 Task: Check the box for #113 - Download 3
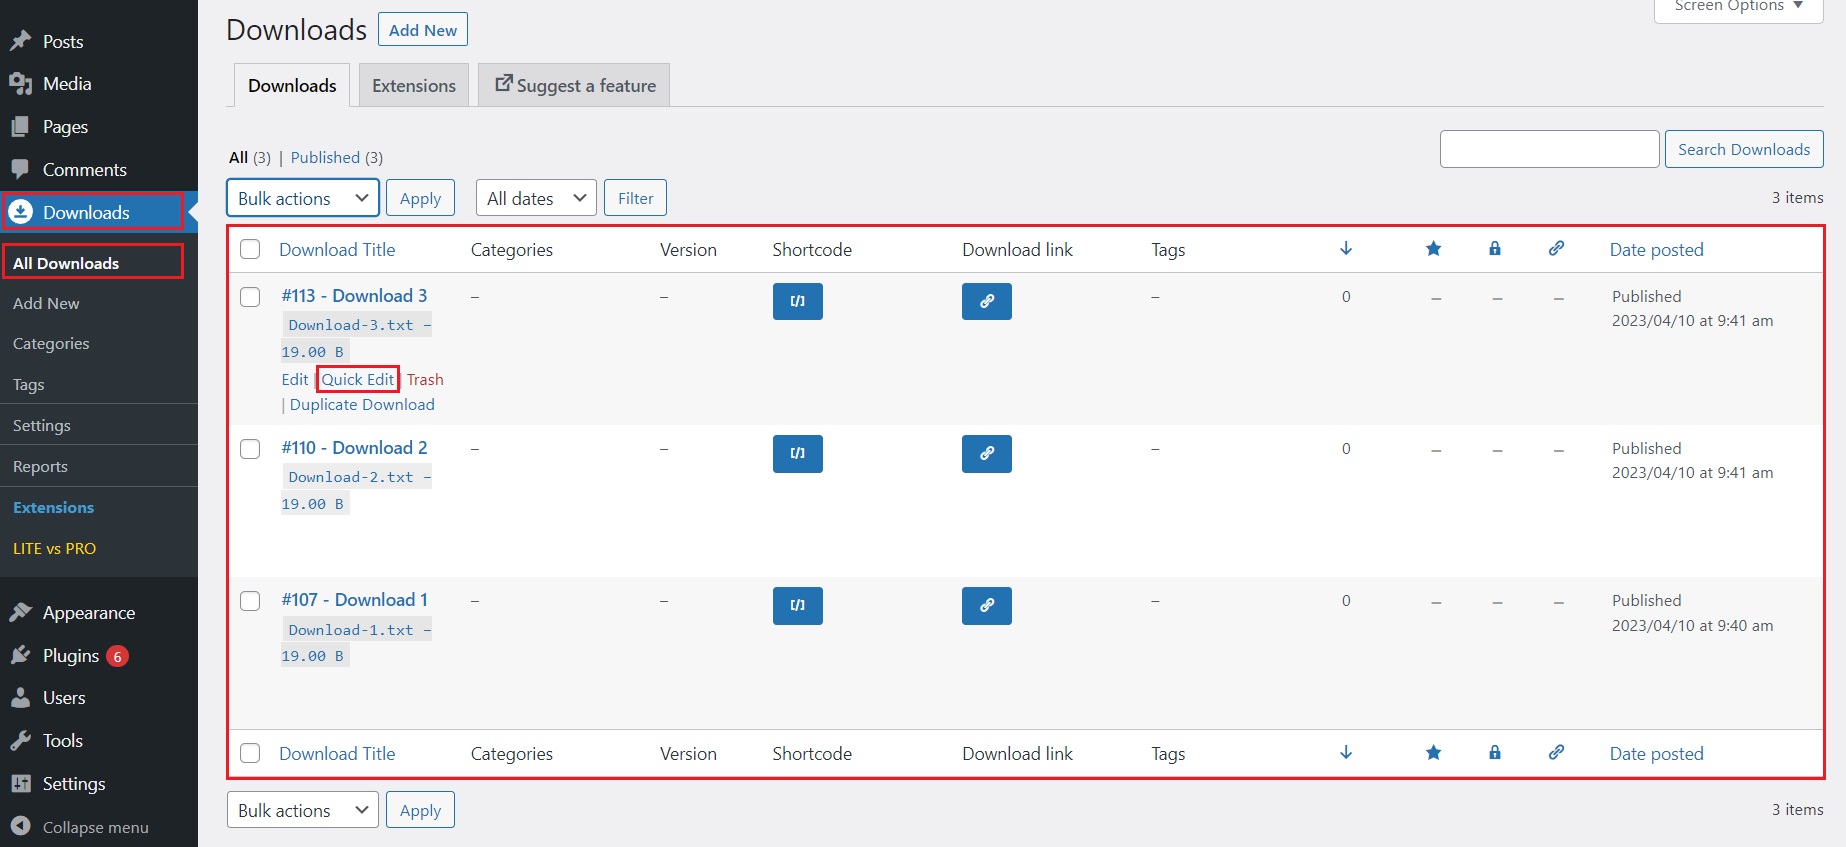point(250,297)
